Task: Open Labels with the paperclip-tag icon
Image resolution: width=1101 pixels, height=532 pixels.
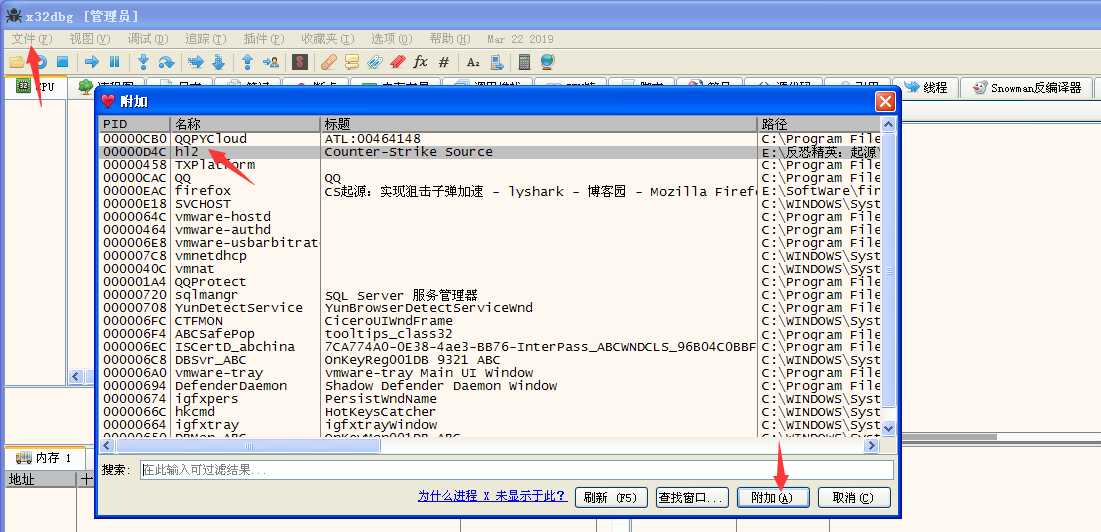Action: pos(374,62)
